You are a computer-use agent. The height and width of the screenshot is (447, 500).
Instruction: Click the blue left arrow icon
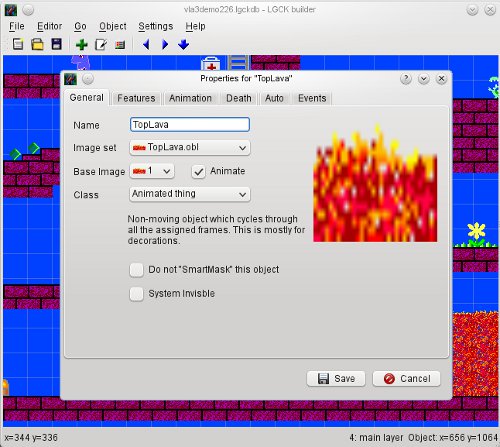point(146,44)
